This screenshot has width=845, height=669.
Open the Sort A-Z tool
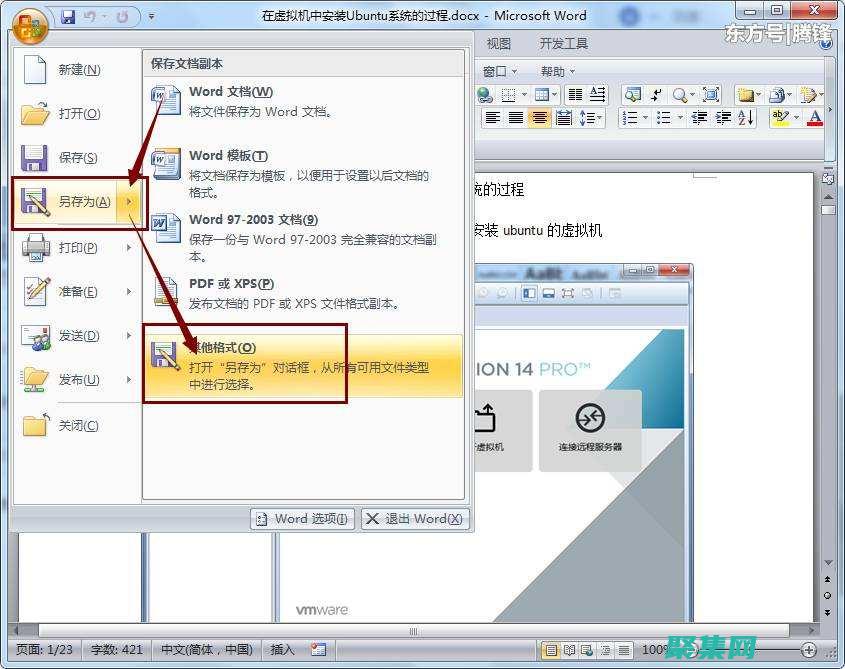pos(744,118)
